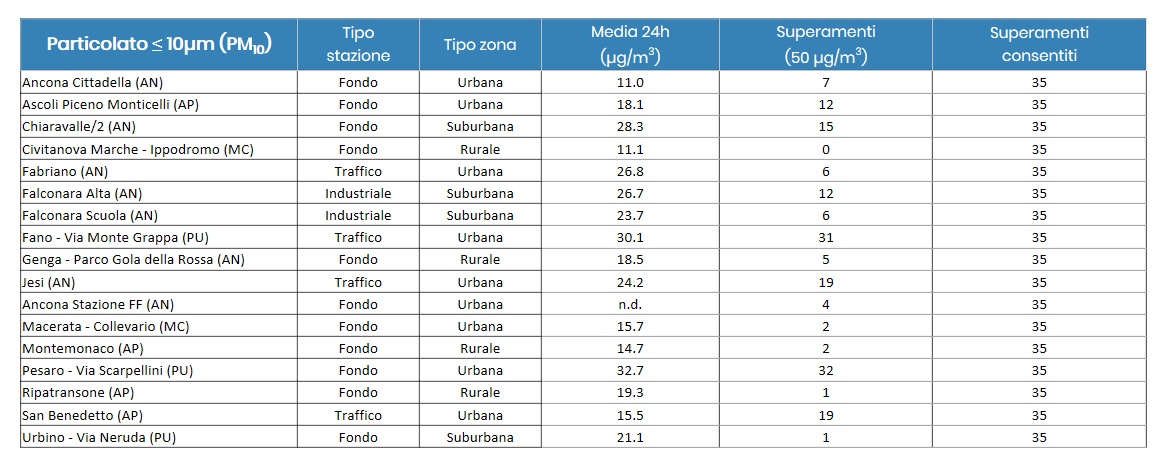Click the Urbino - Via Neruda (PU) station name
The height and width of the screenshot is (468, 1163).
[x=100, y=437]
